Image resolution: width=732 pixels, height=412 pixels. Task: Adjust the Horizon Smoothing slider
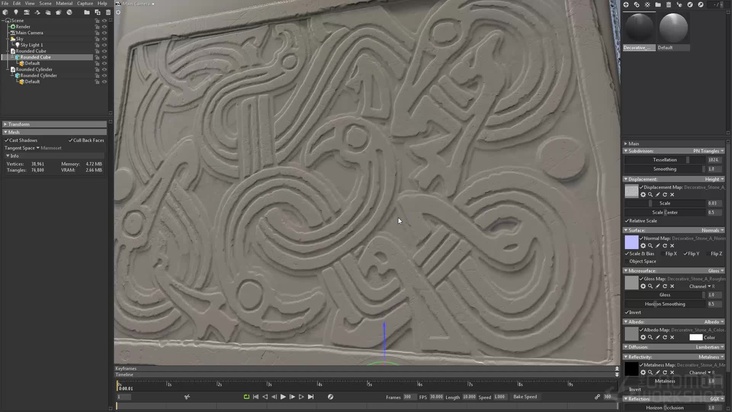(x=666, y=304)
